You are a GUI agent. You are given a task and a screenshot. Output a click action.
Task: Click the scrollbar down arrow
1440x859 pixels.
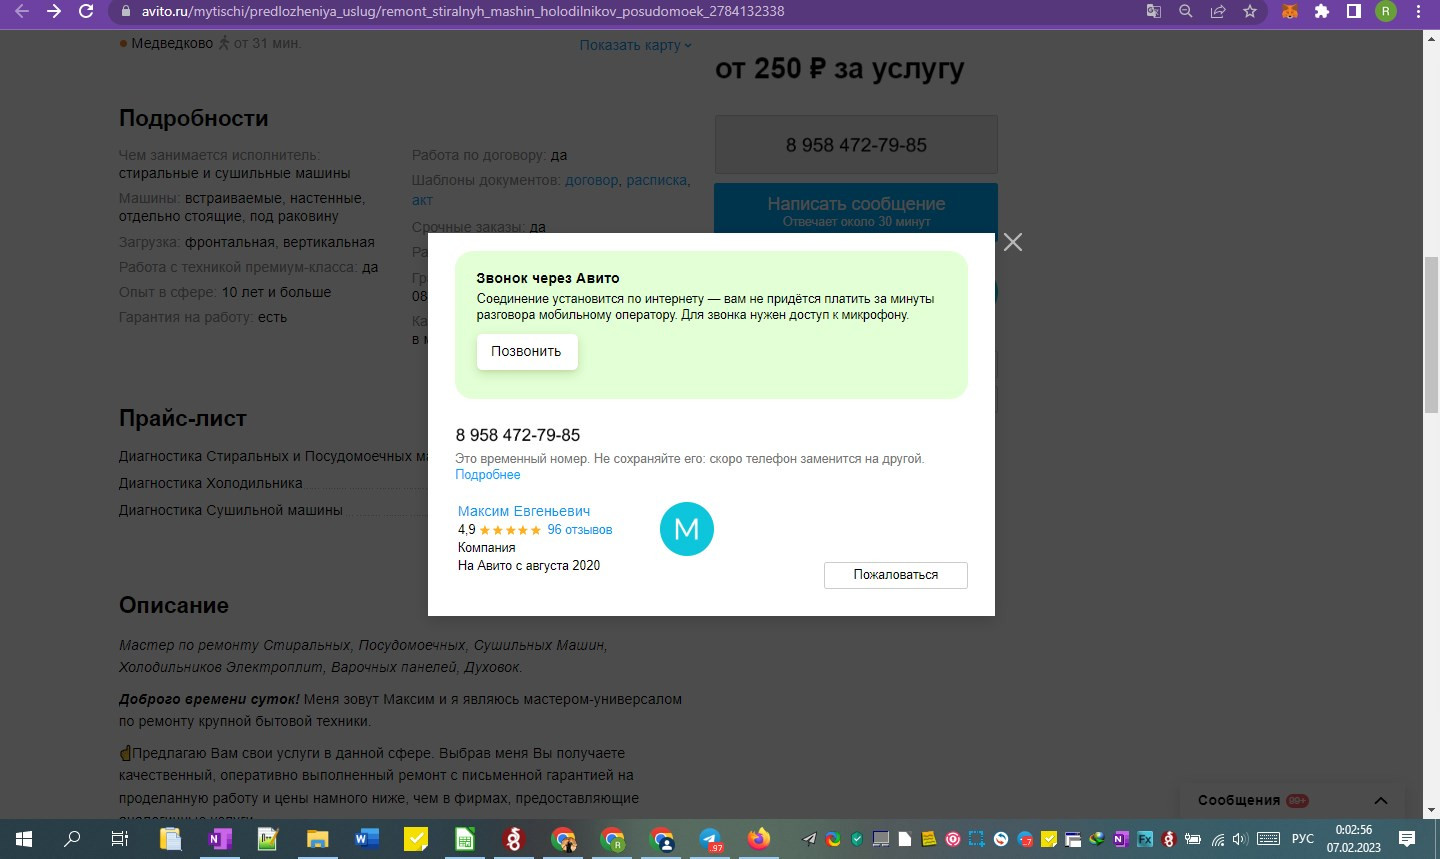coord(1431,810)
